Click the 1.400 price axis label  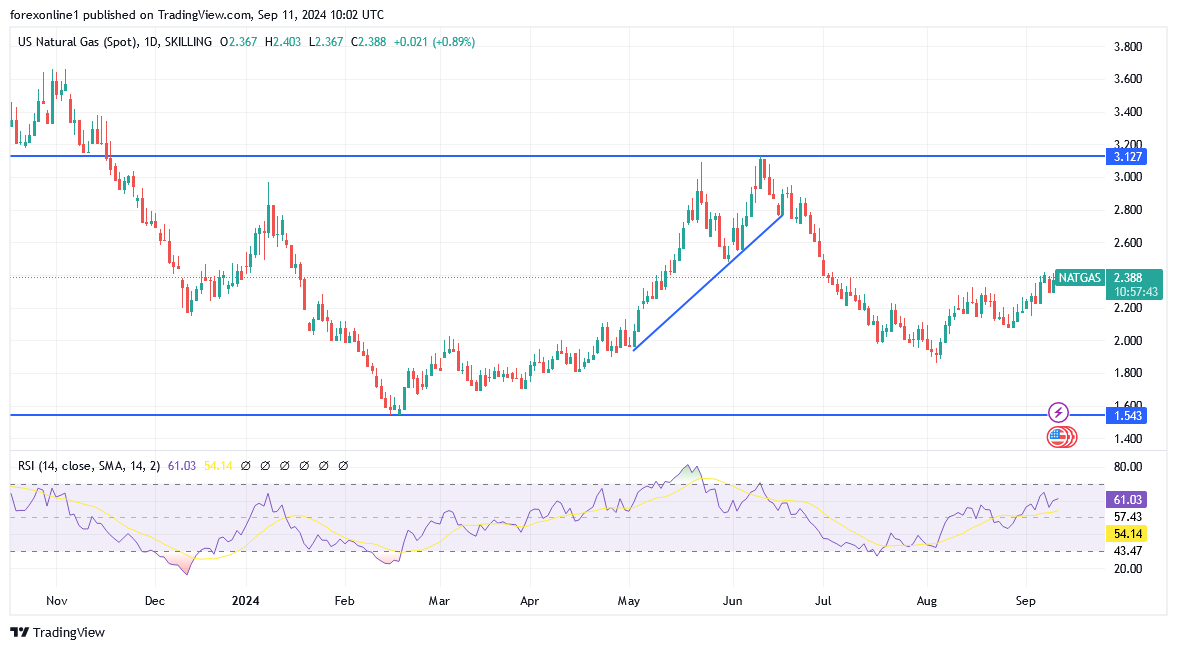click(x=1127, y=438)
